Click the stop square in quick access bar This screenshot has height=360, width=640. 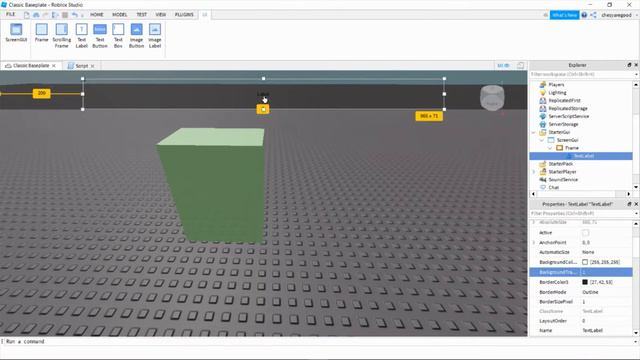point(65,15)
